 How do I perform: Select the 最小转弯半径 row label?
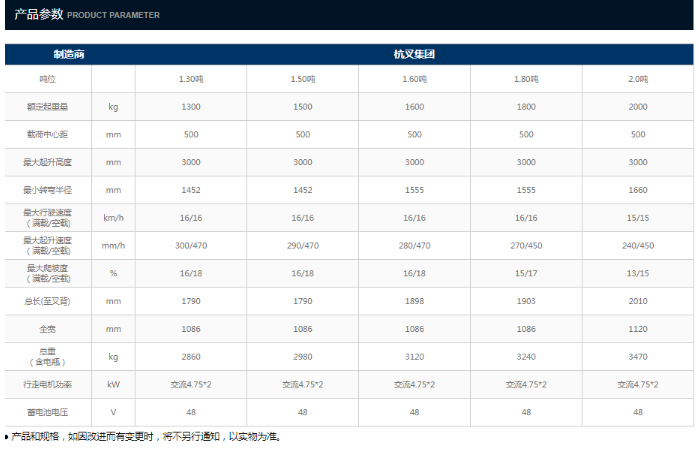pyautogui.click(x=48, y=189)
